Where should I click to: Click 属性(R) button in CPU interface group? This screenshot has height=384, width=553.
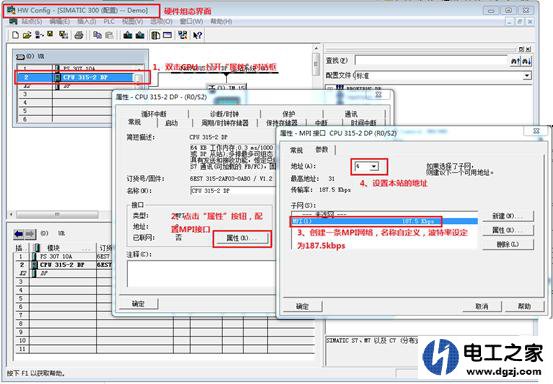pyautogui.click(x=242, y=239)
